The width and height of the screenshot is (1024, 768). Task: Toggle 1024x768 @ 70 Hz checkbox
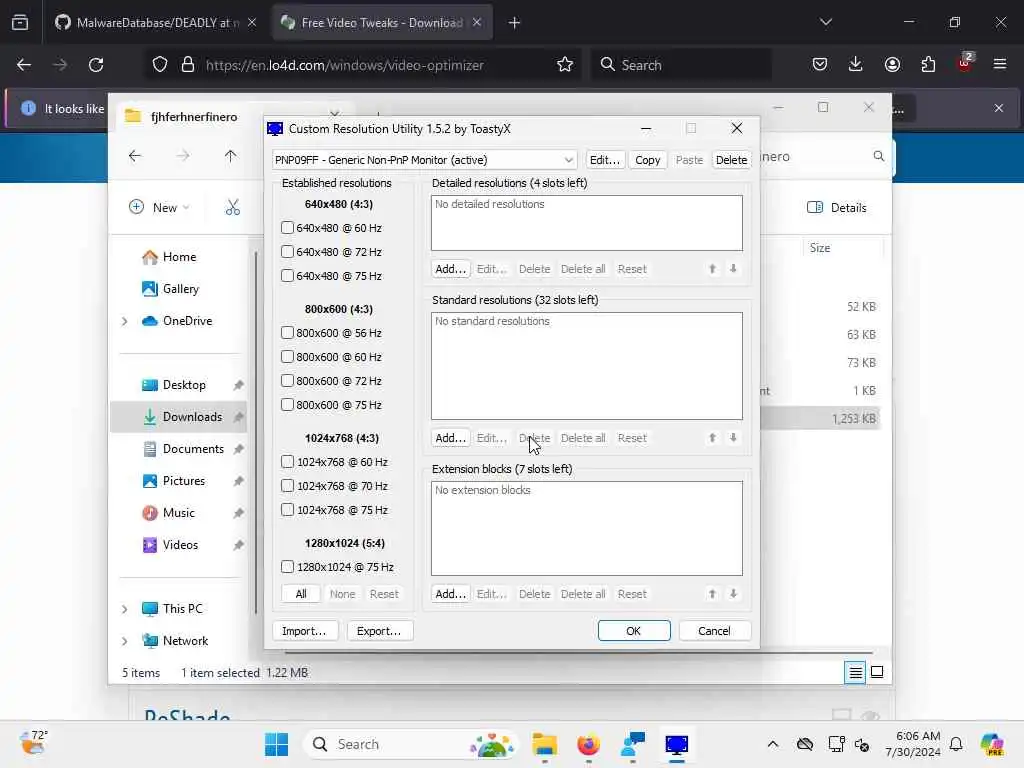coord(287,486)
